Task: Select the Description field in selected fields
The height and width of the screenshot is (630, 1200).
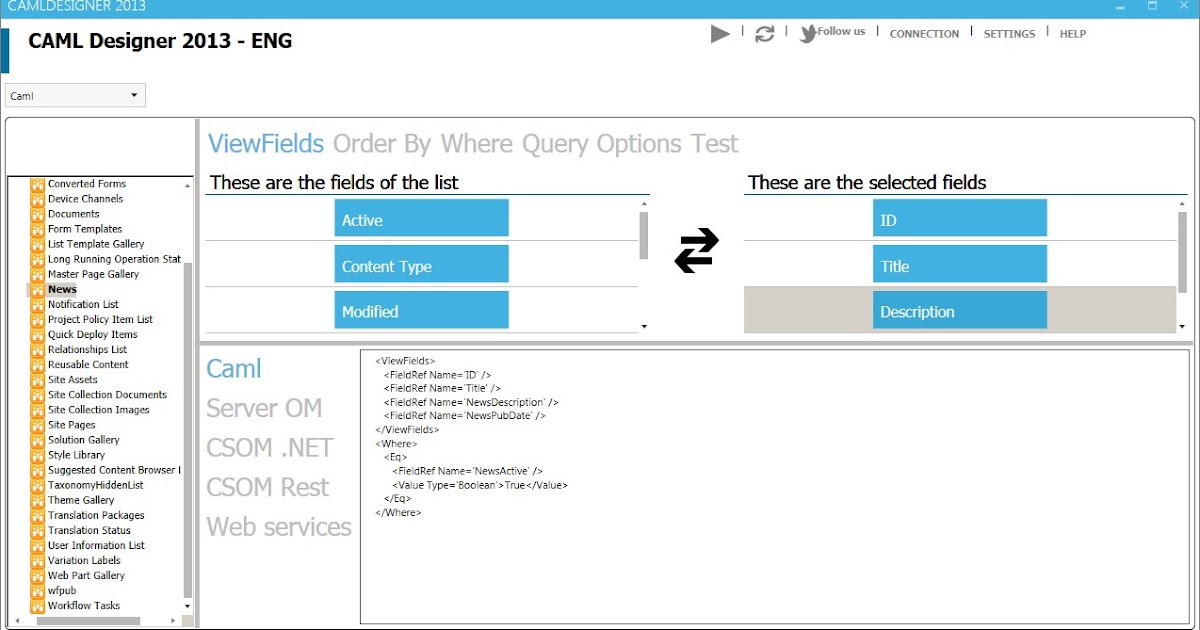Action: point(959,310)
